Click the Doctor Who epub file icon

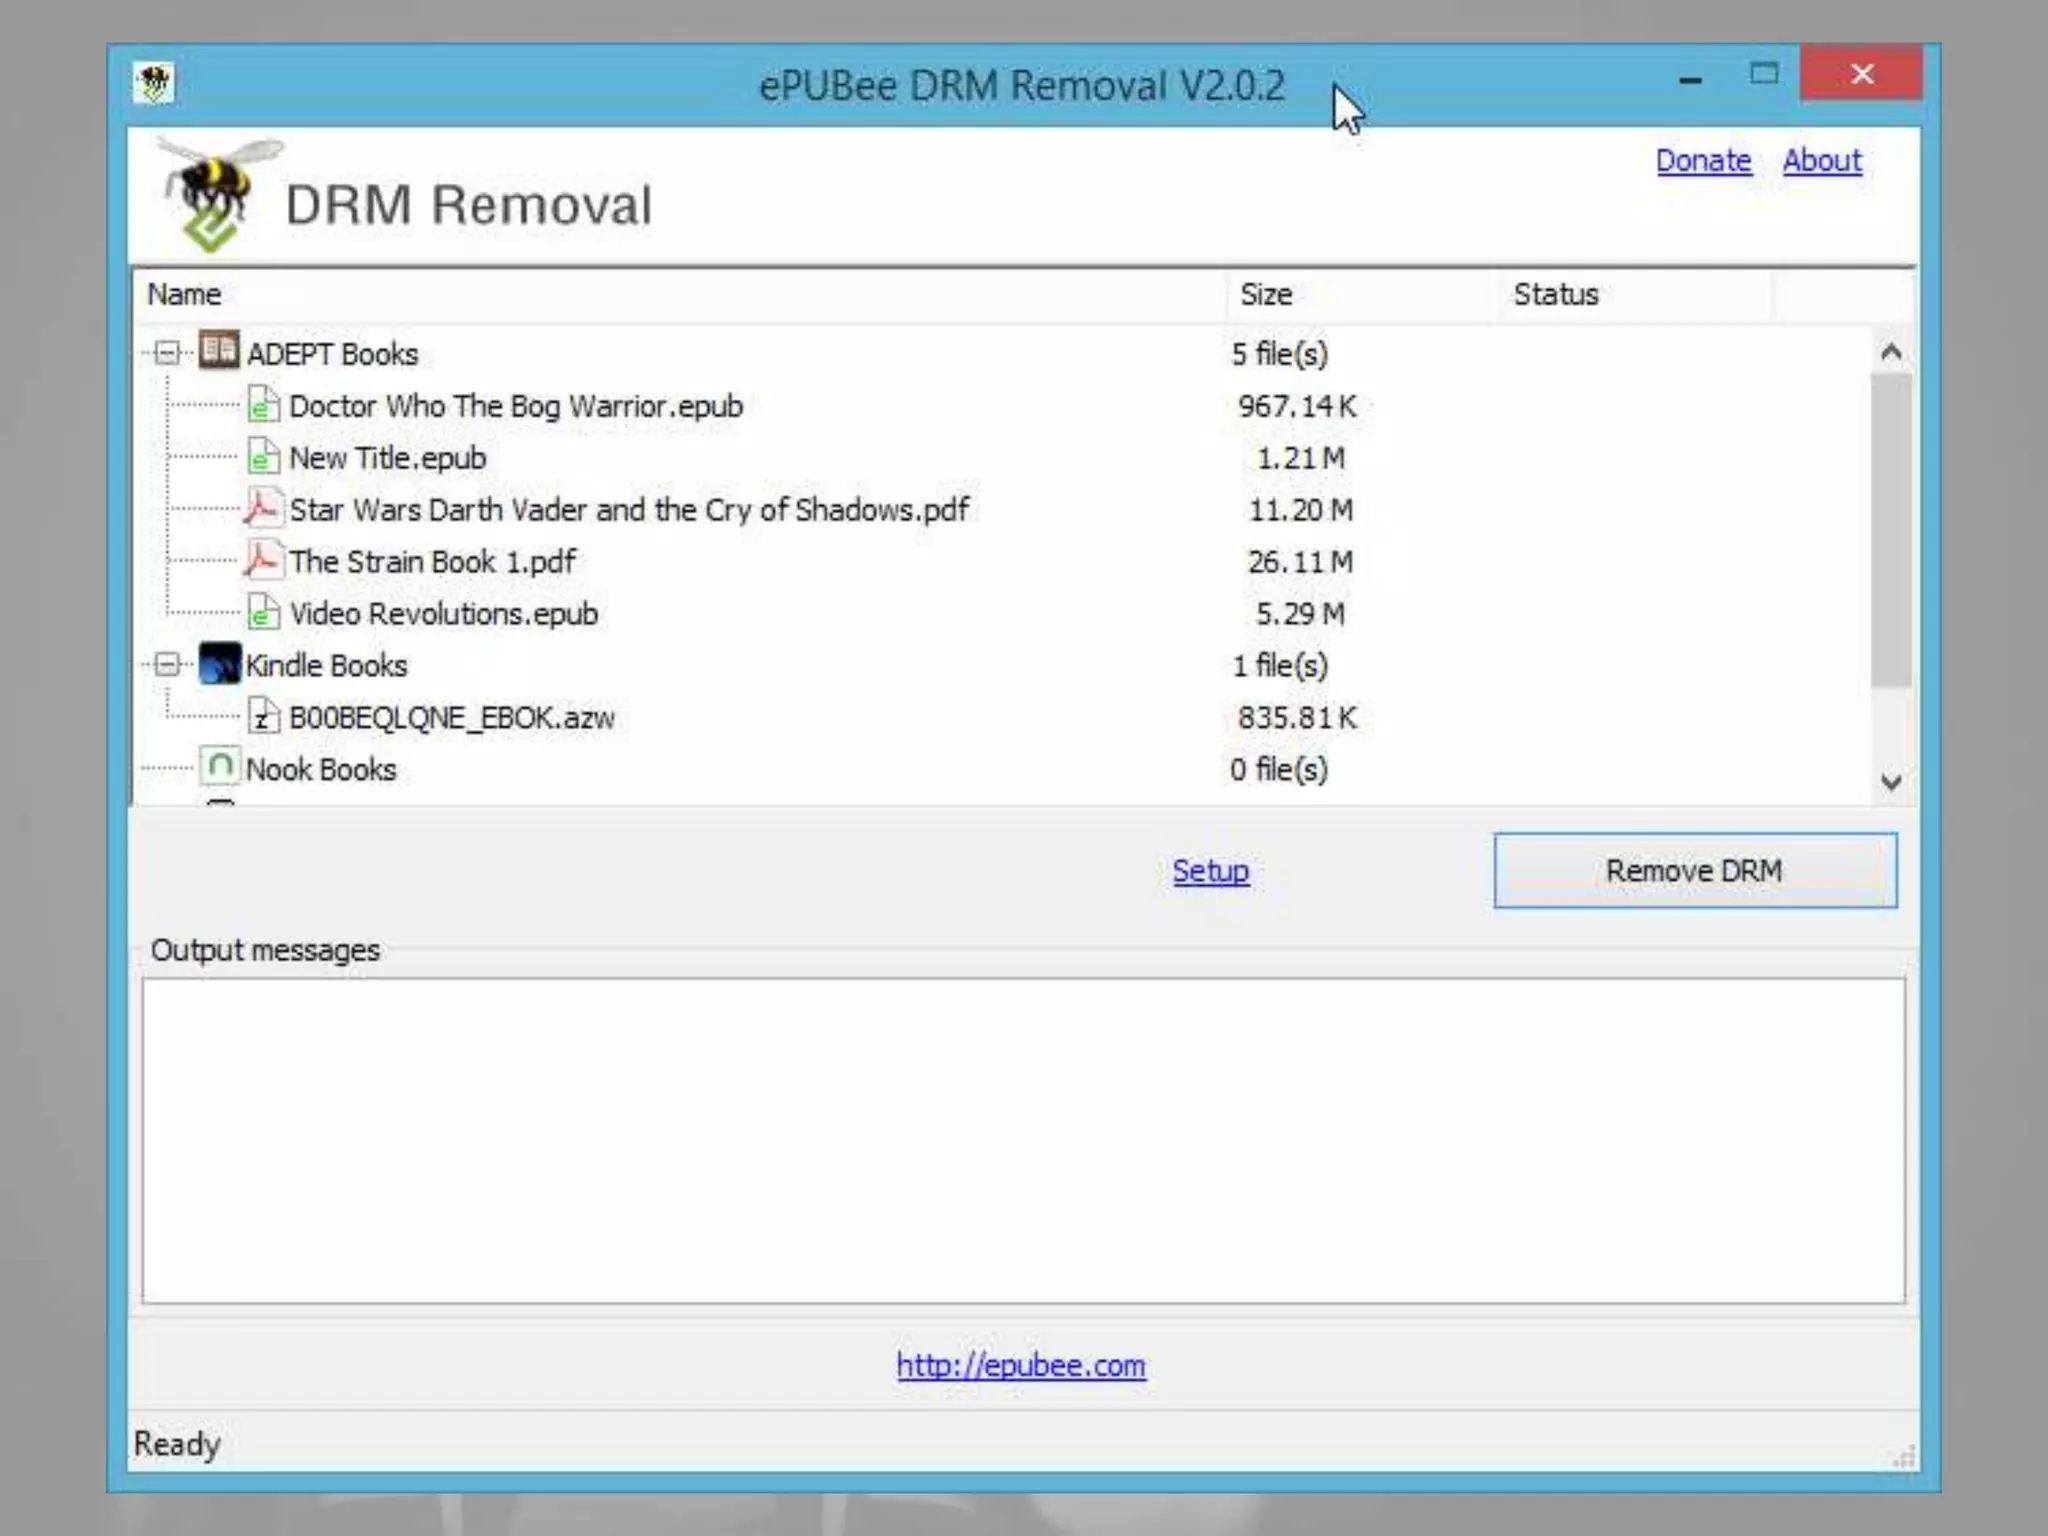(x=262, y=406)
